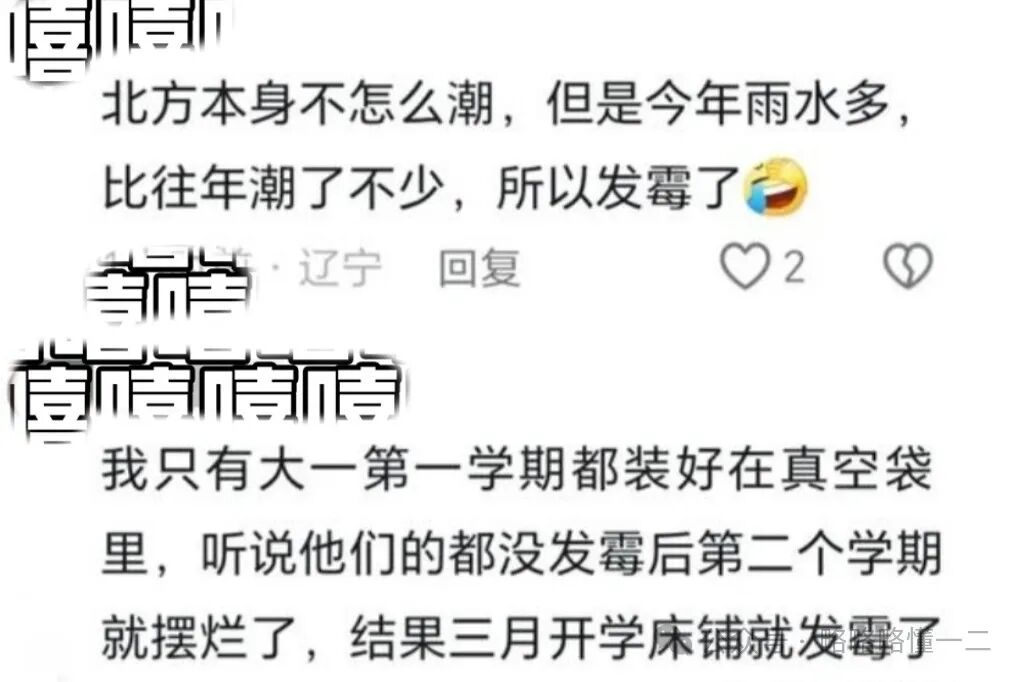
Task: Tap the 辽宁 location label
Action: (x=340, y=268)
